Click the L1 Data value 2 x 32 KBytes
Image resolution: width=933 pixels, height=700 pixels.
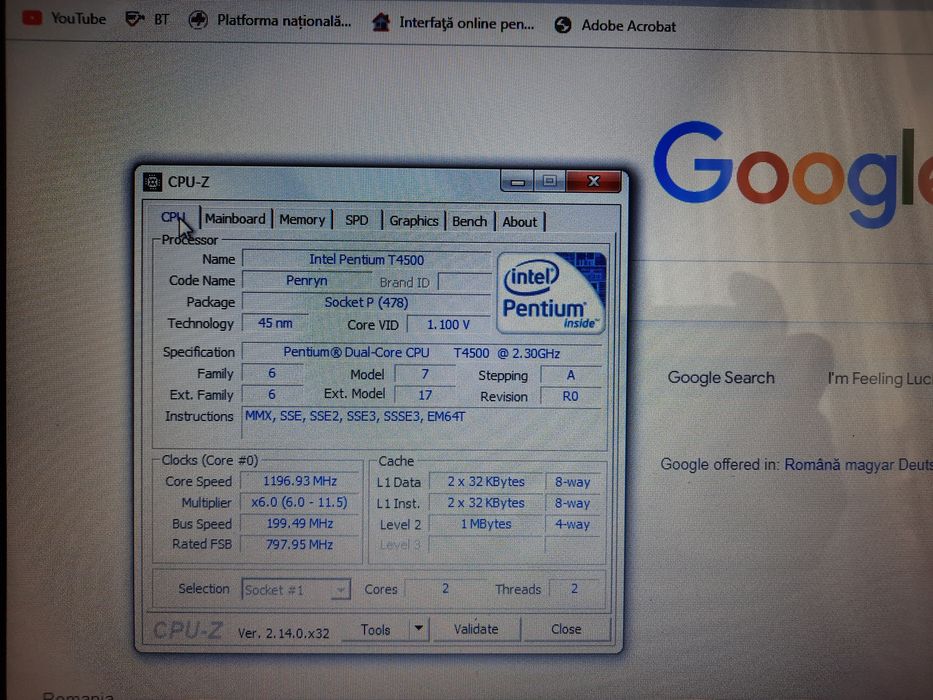point(486,482)
